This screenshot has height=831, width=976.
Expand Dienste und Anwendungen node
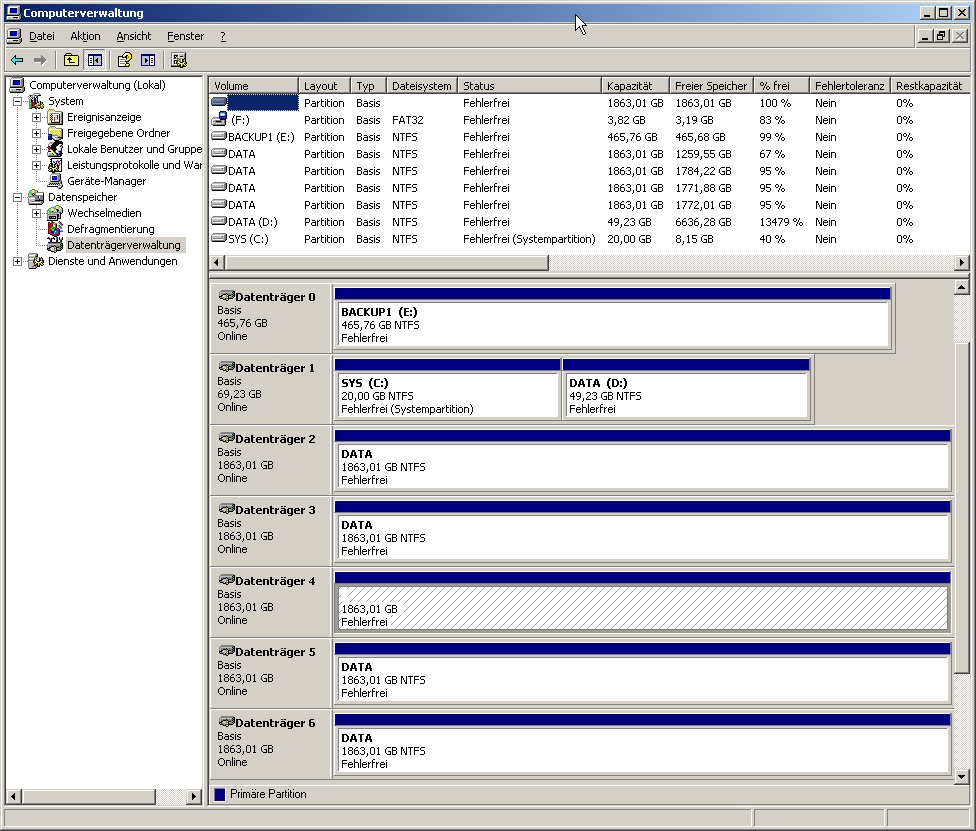[x=17, y=261]
